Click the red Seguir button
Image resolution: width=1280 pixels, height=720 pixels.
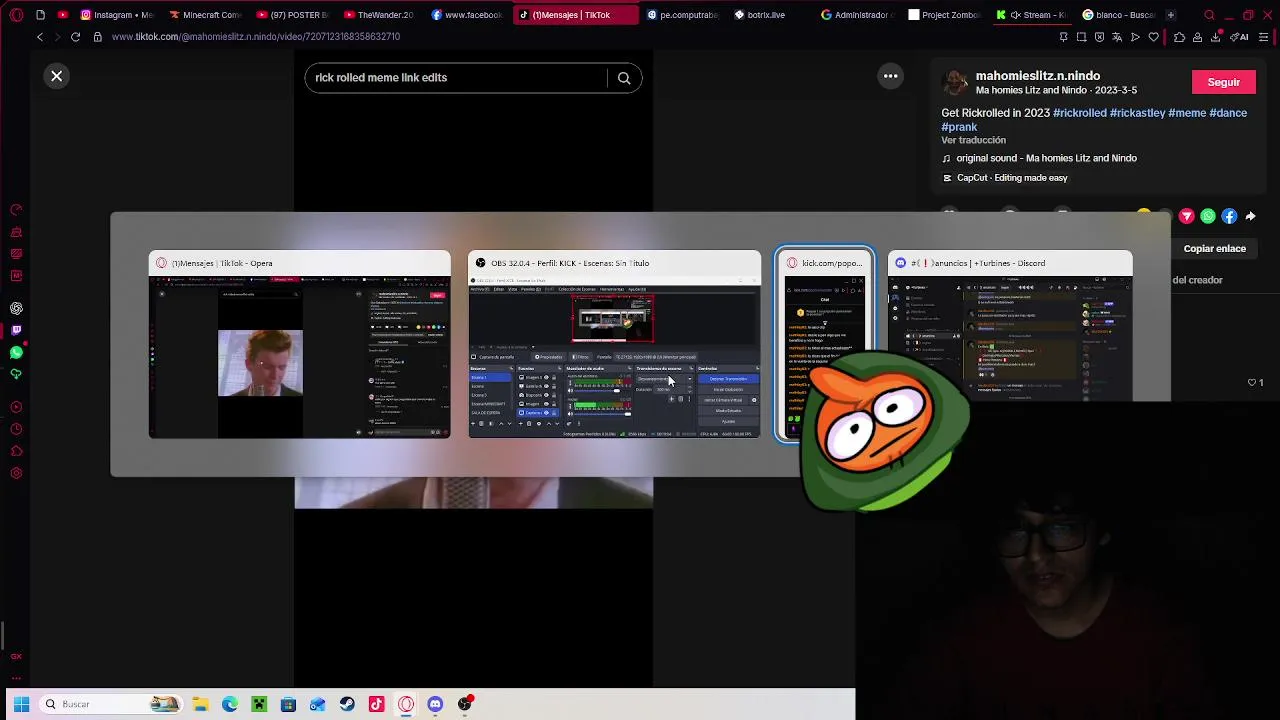pyautogui.click(x=1223, y=82)
